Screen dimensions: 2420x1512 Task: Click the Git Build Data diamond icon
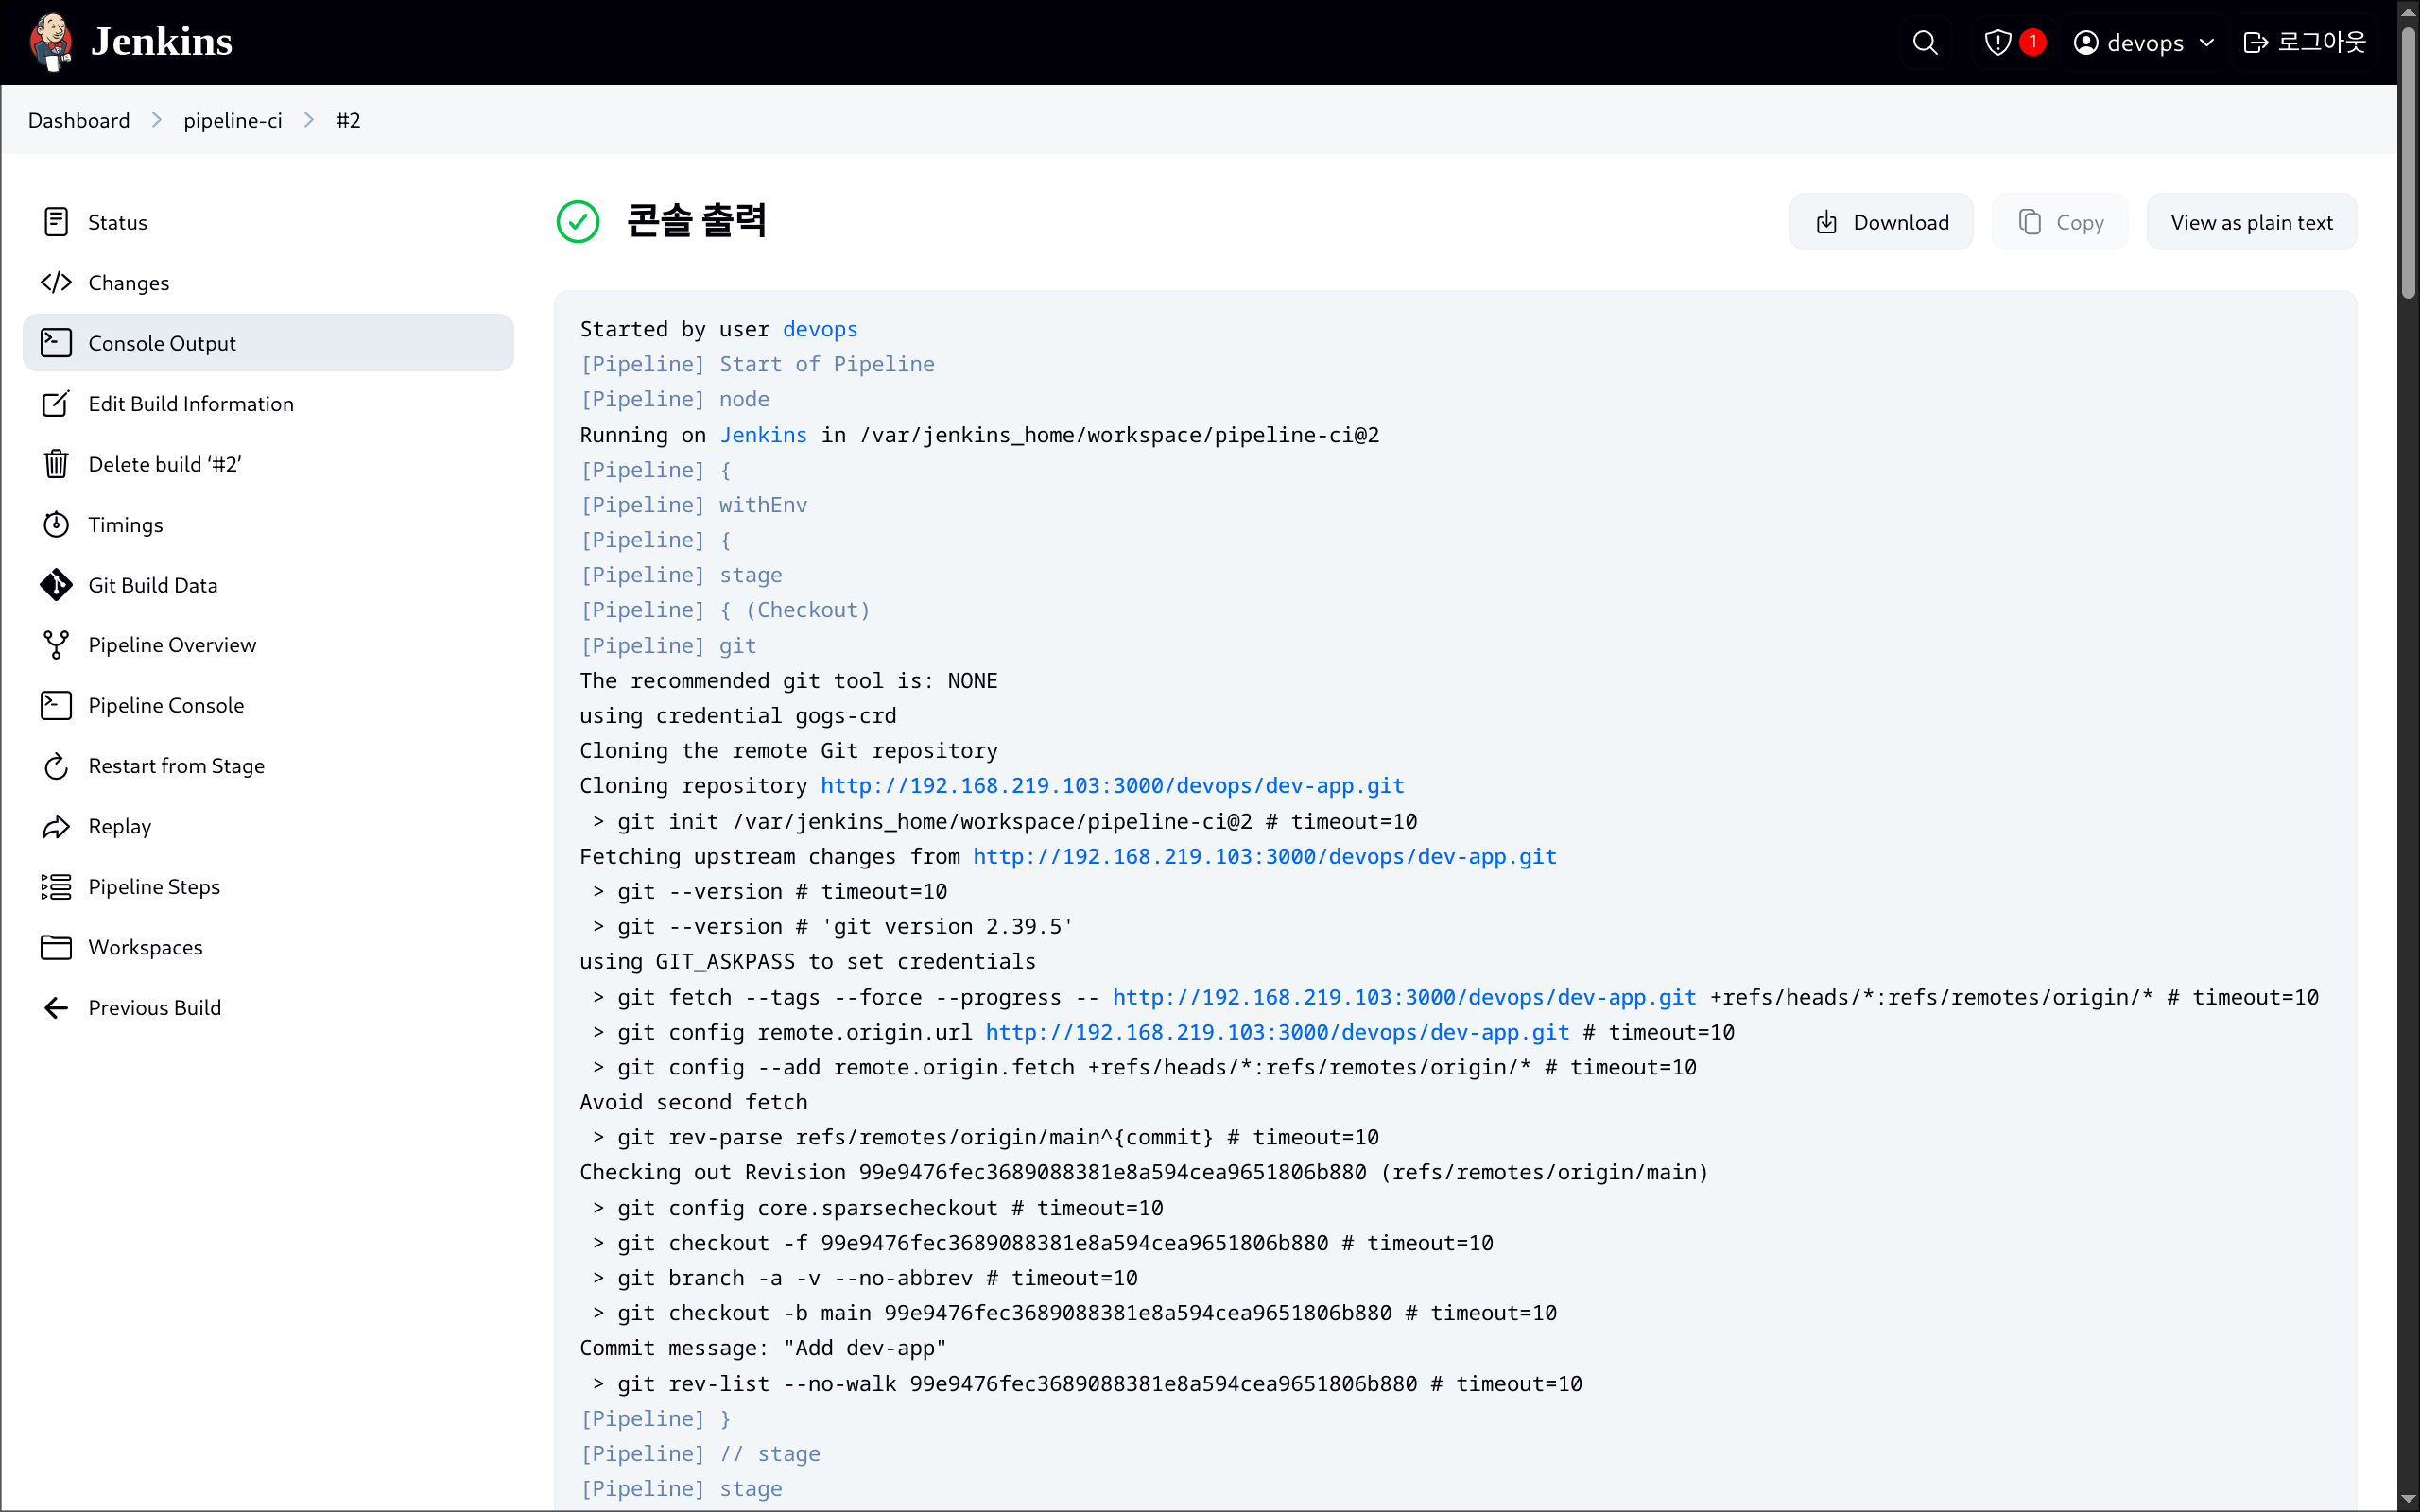pos(56,585)
